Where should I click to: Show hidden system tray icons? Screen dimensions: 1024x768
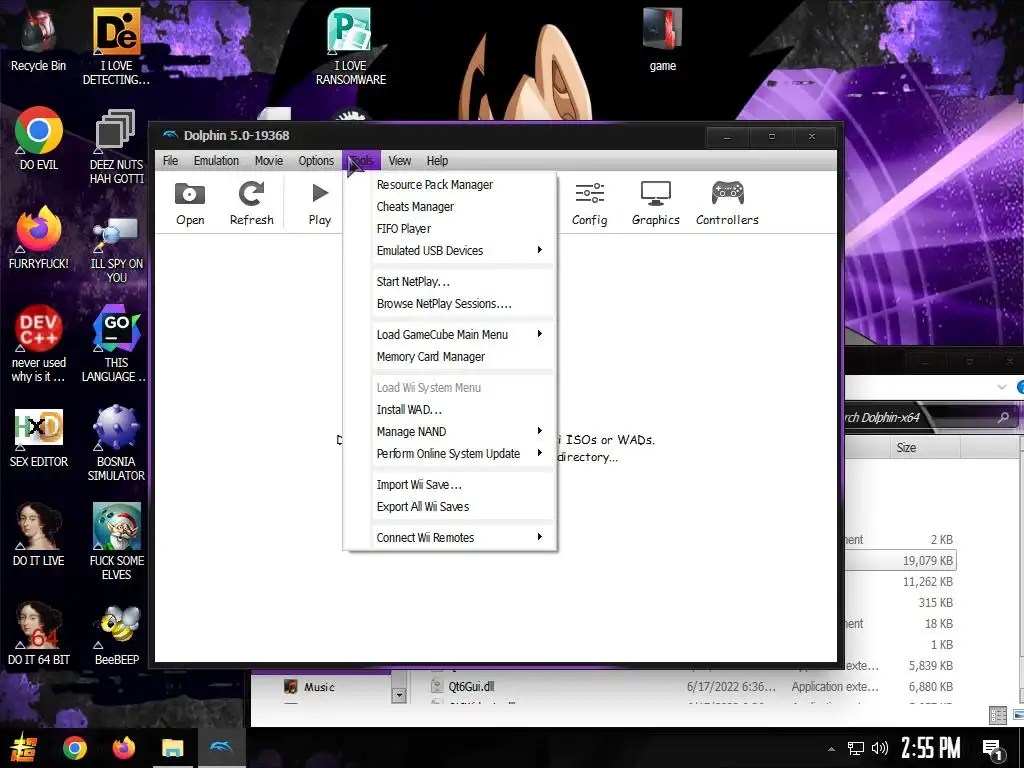(831, 749)
